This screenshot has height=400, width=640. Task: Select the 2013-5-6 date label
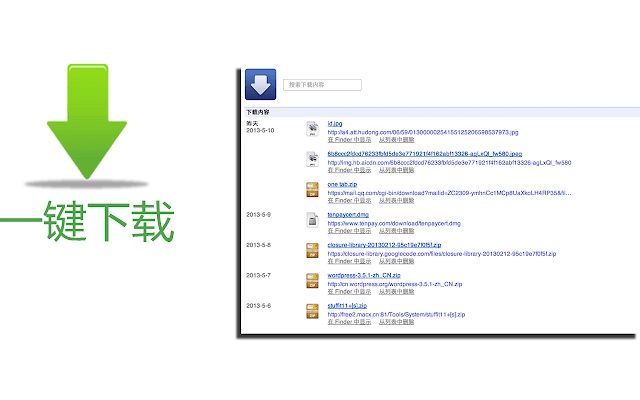(258, 306)
